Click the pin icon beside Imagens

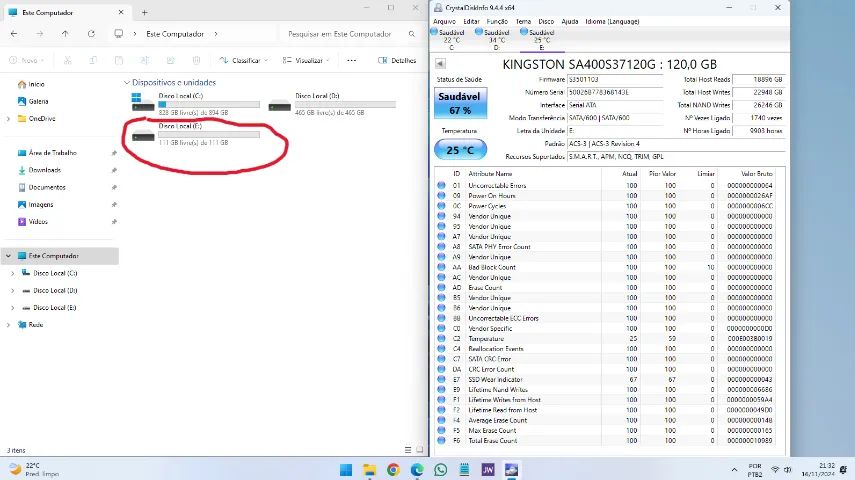114,205
